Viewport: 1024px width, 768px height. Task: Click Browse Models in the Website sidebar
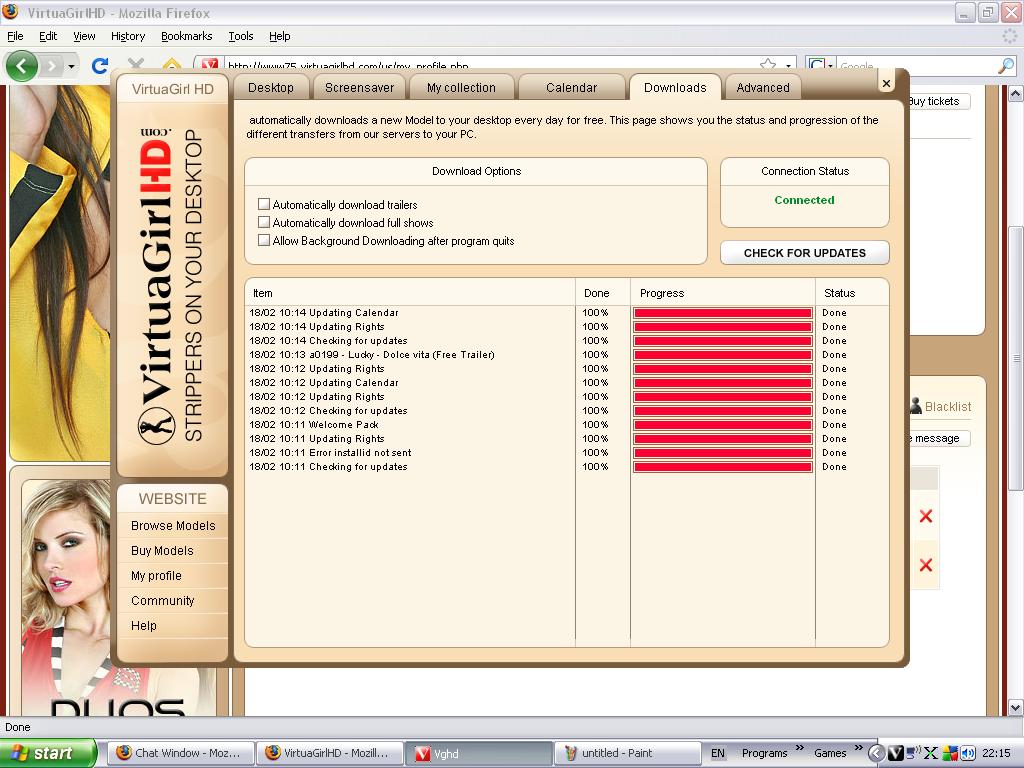(x=173, y=526)
